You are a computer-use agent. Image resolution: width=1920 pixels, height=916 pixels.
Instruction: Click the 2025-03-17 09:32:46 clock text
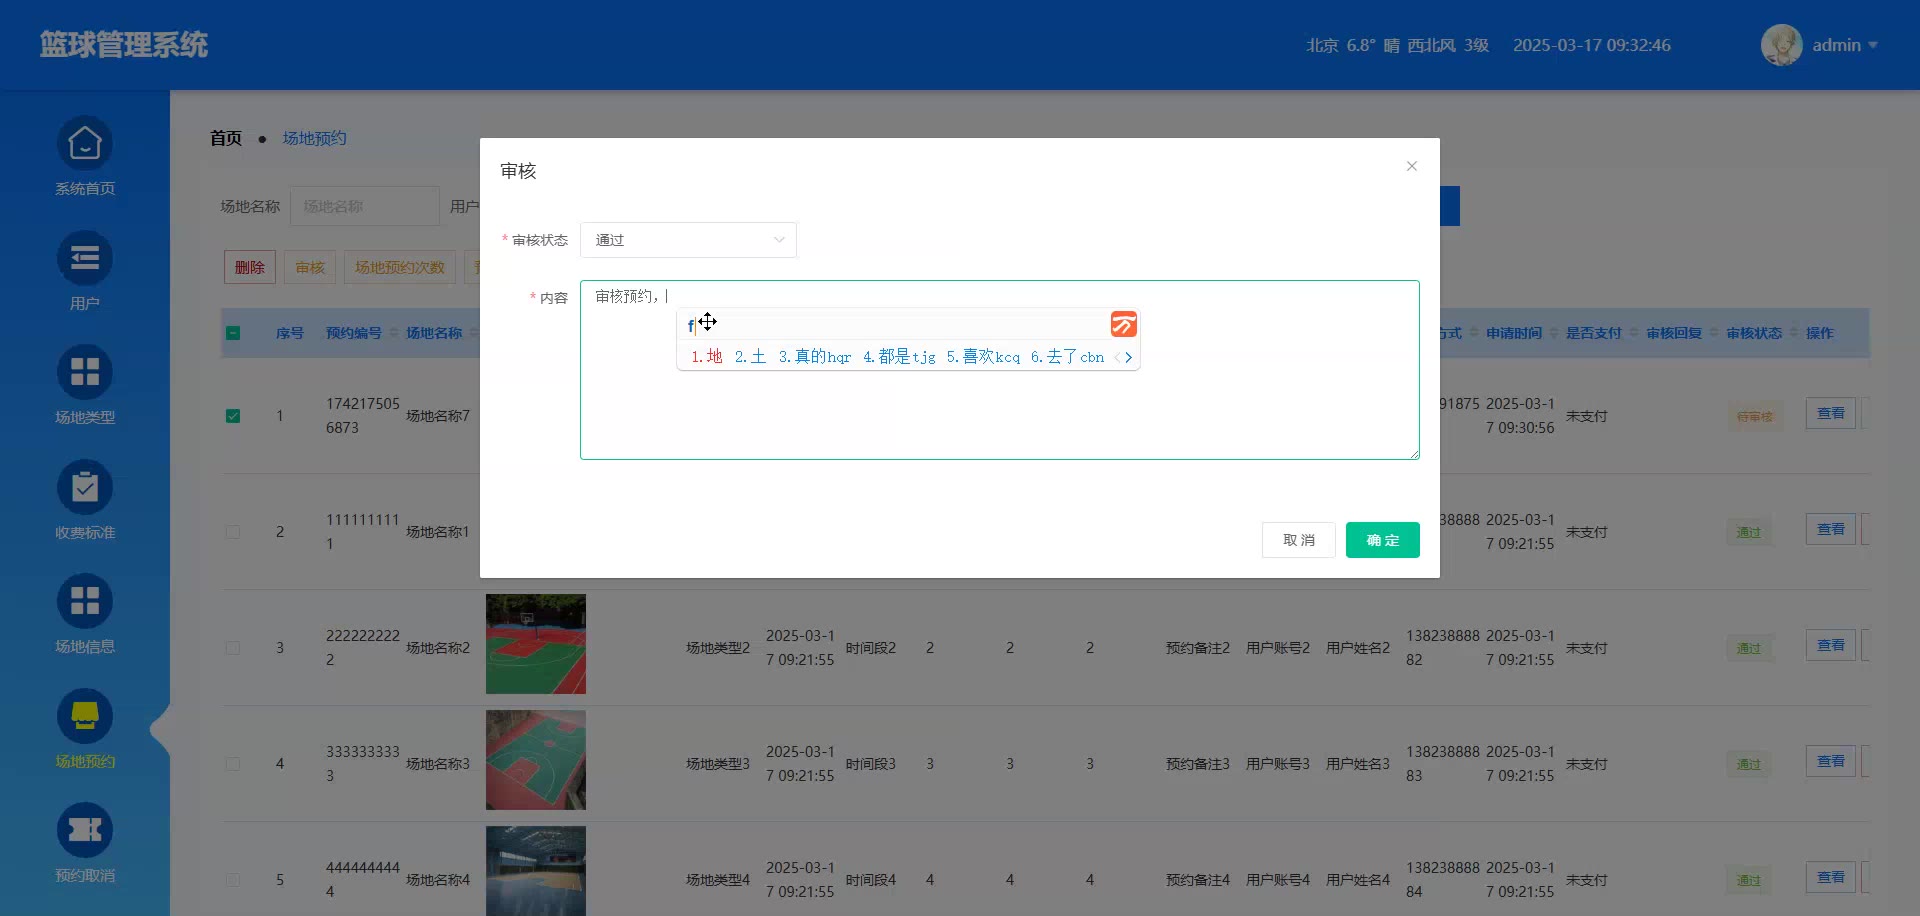pyautogui.click(x=1592, y=45)
